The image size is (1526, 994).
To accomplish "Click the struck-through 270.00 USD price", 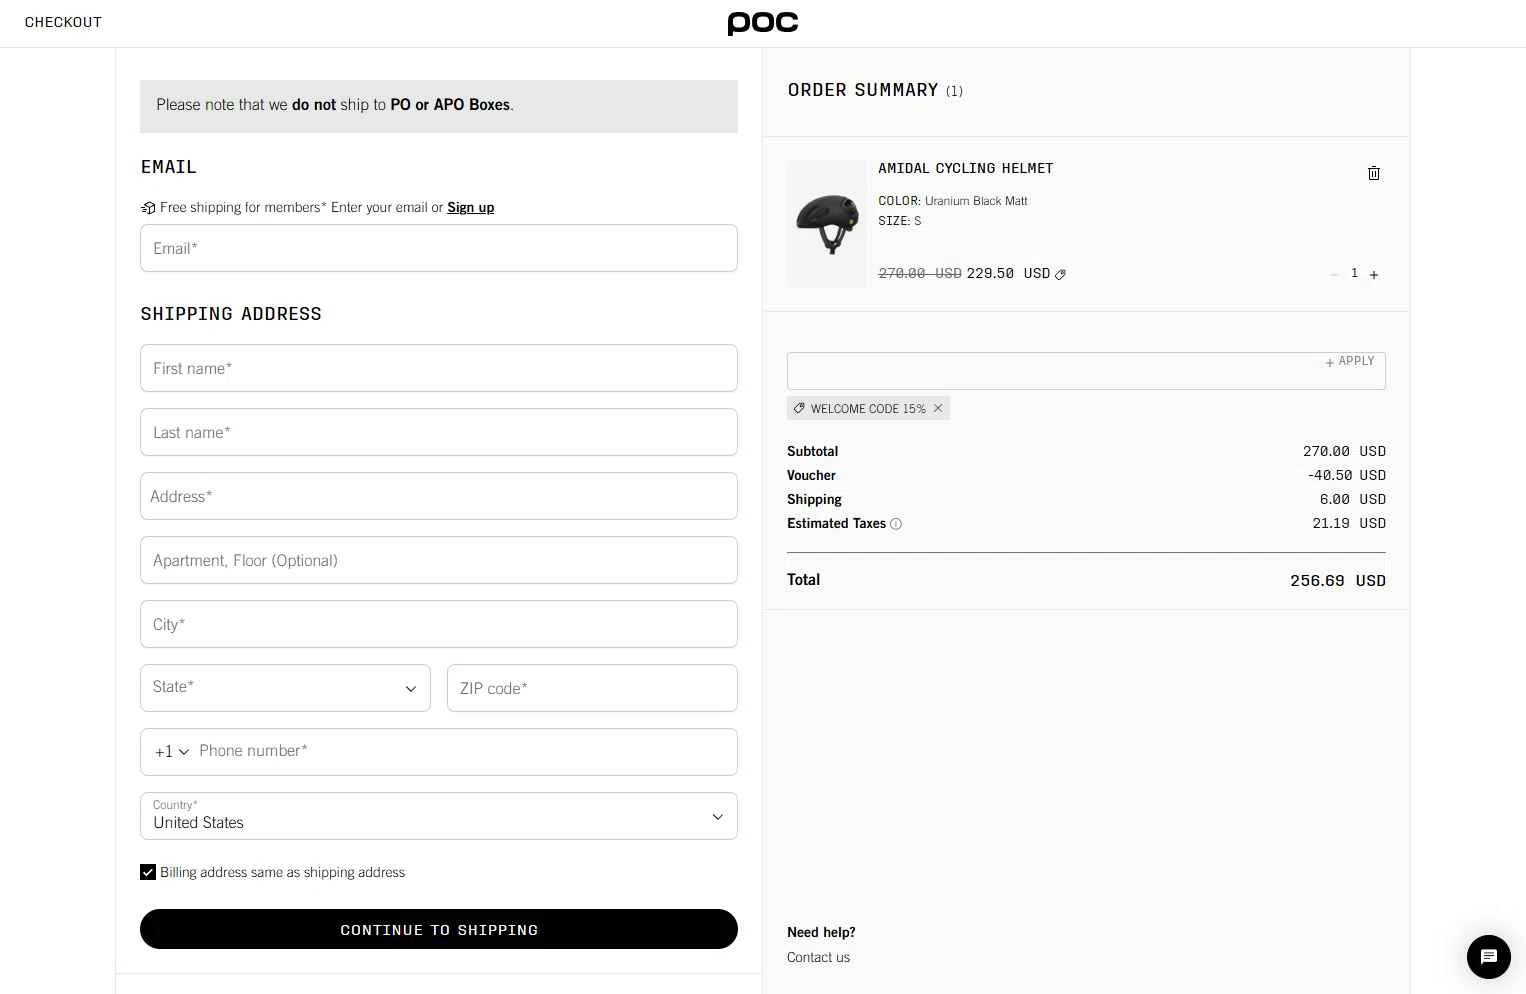I will coord(920,273).
